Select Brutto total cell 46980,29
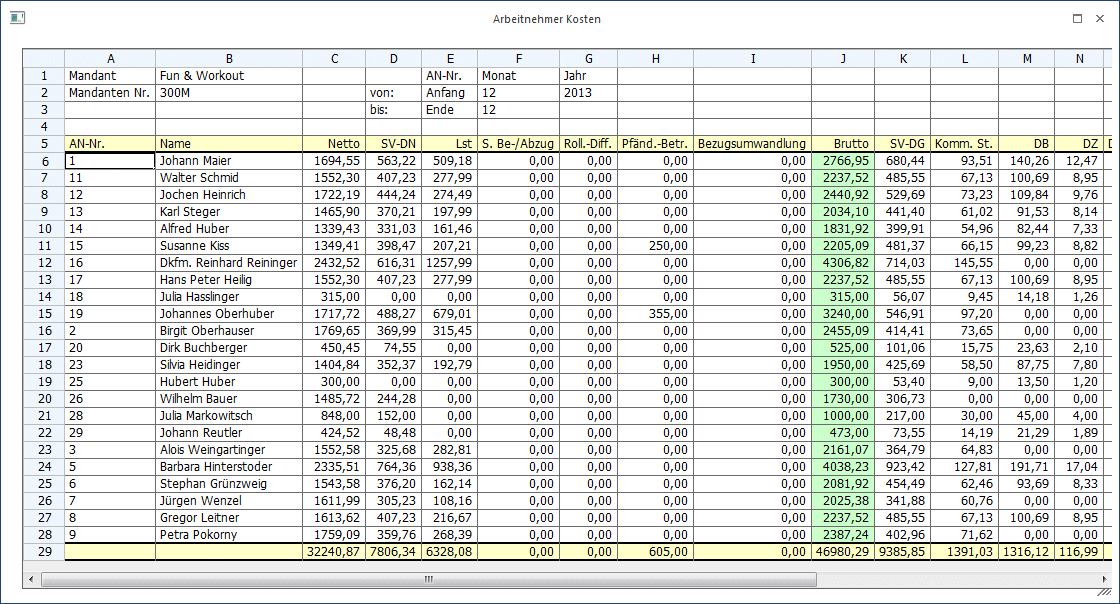The image size is (1120, 604). [x=843, y=552]
